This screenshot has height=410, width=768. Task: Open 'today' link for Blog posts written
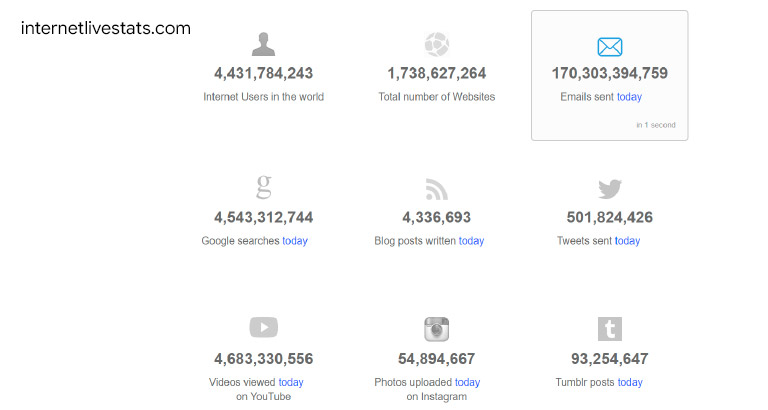[471, 241]
